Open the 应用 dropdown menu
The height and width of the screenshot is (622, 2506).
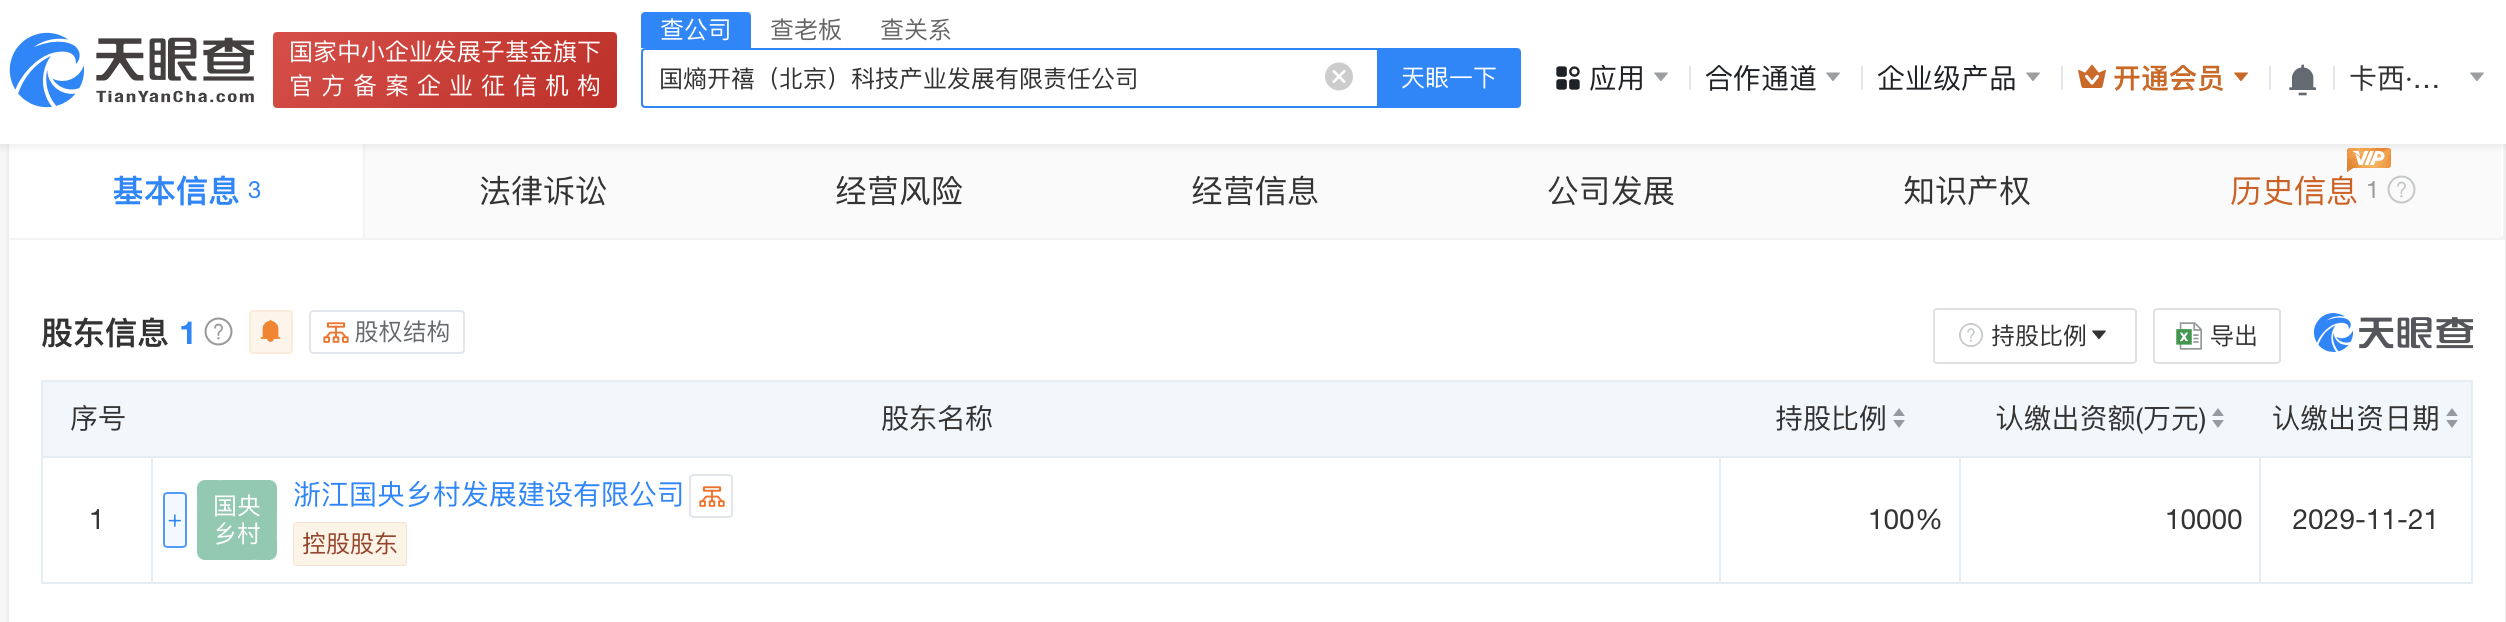click(x=1612, y=78)
